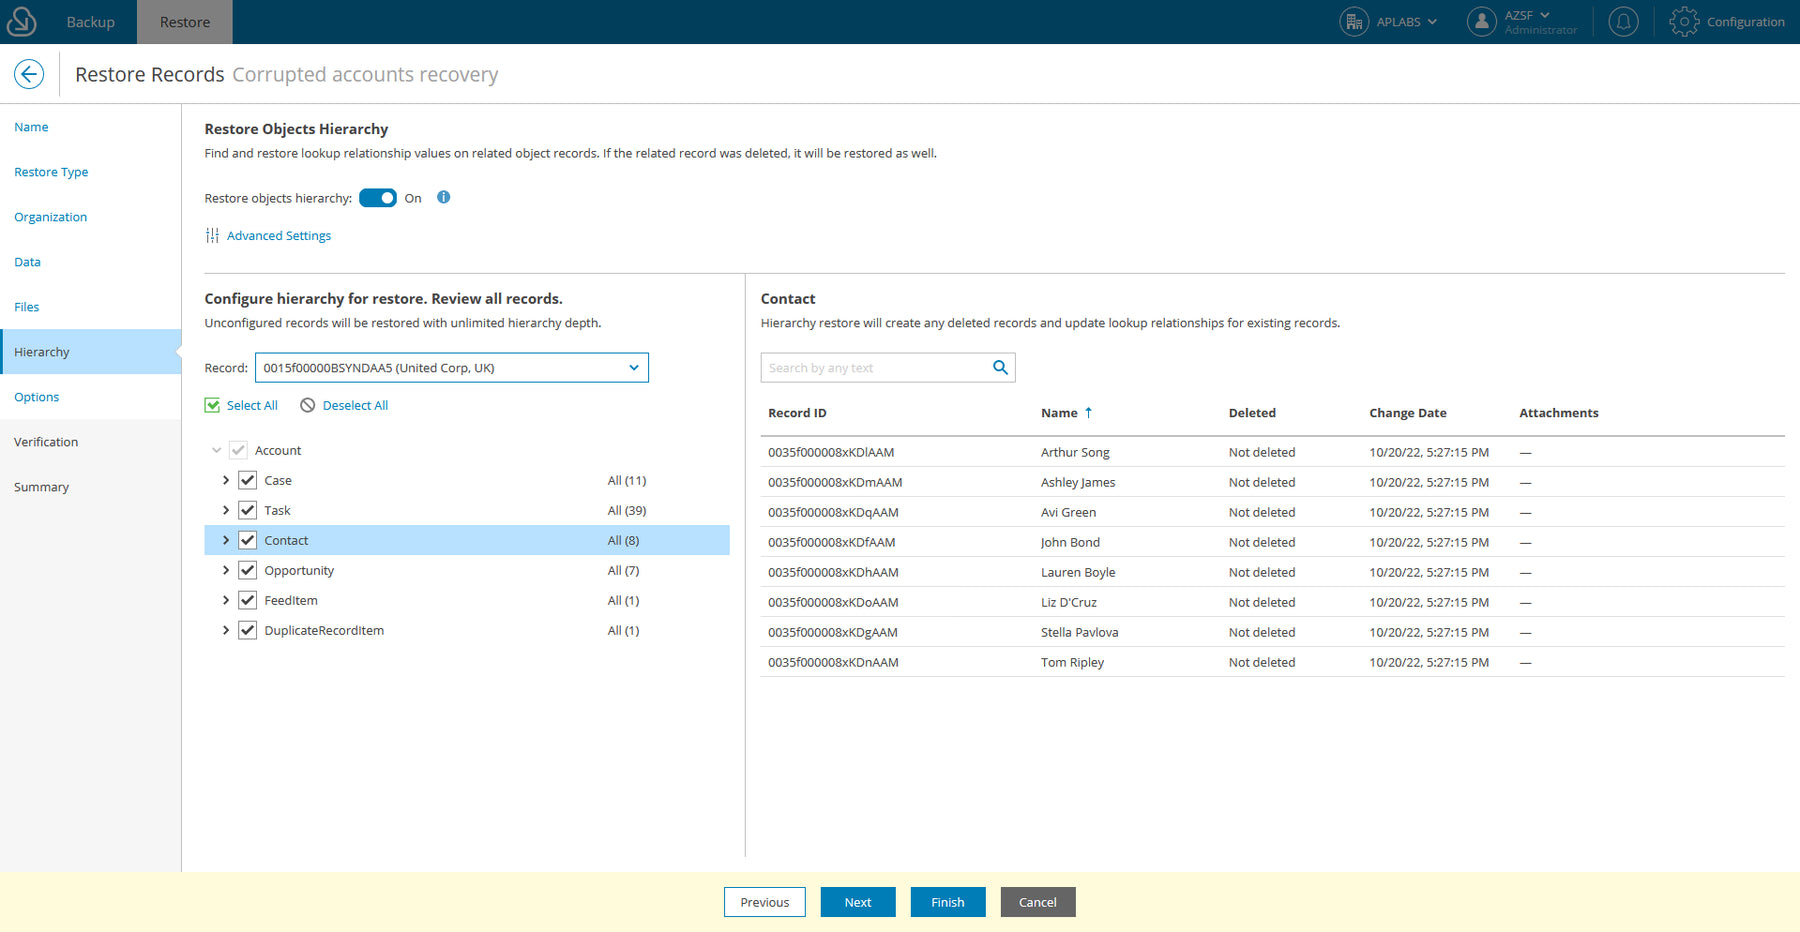Click the back arrow icon
Screen dimensions: 1800x932
pyautogui.click(x=29, y=74)
